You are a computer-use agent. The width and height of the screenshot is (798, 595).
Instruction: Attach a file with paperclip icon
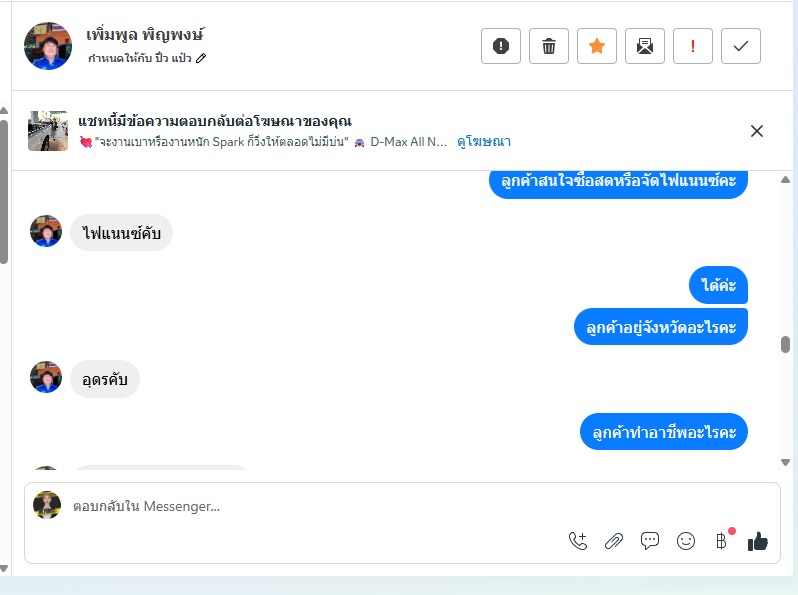point(614,541)
